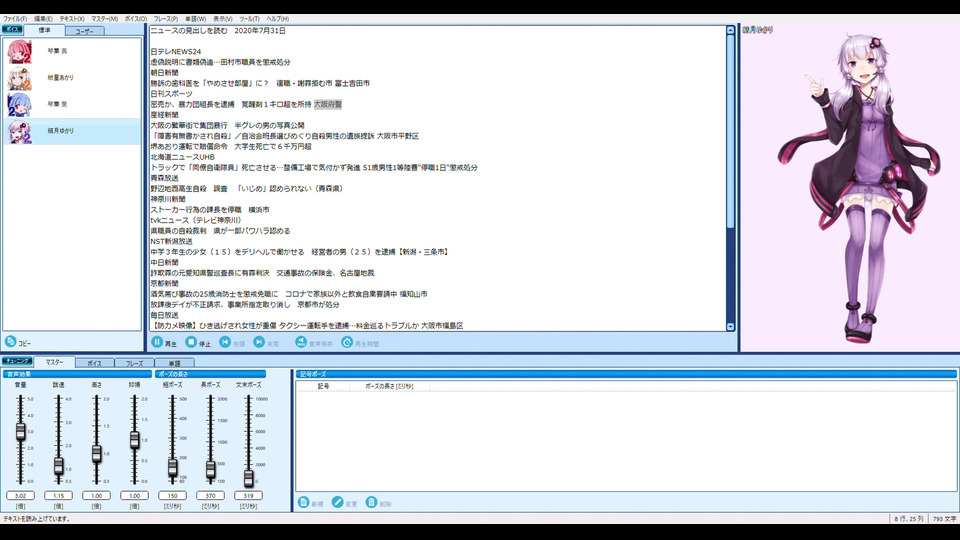Select the 琴葉 茜 pink-haired voice avatar

pos(19,51)
